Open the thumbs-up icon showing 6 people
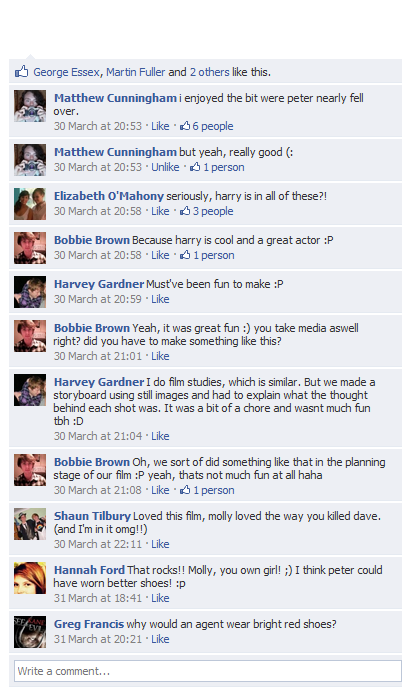This screenshot has width=402, height=688. point(185,126)
